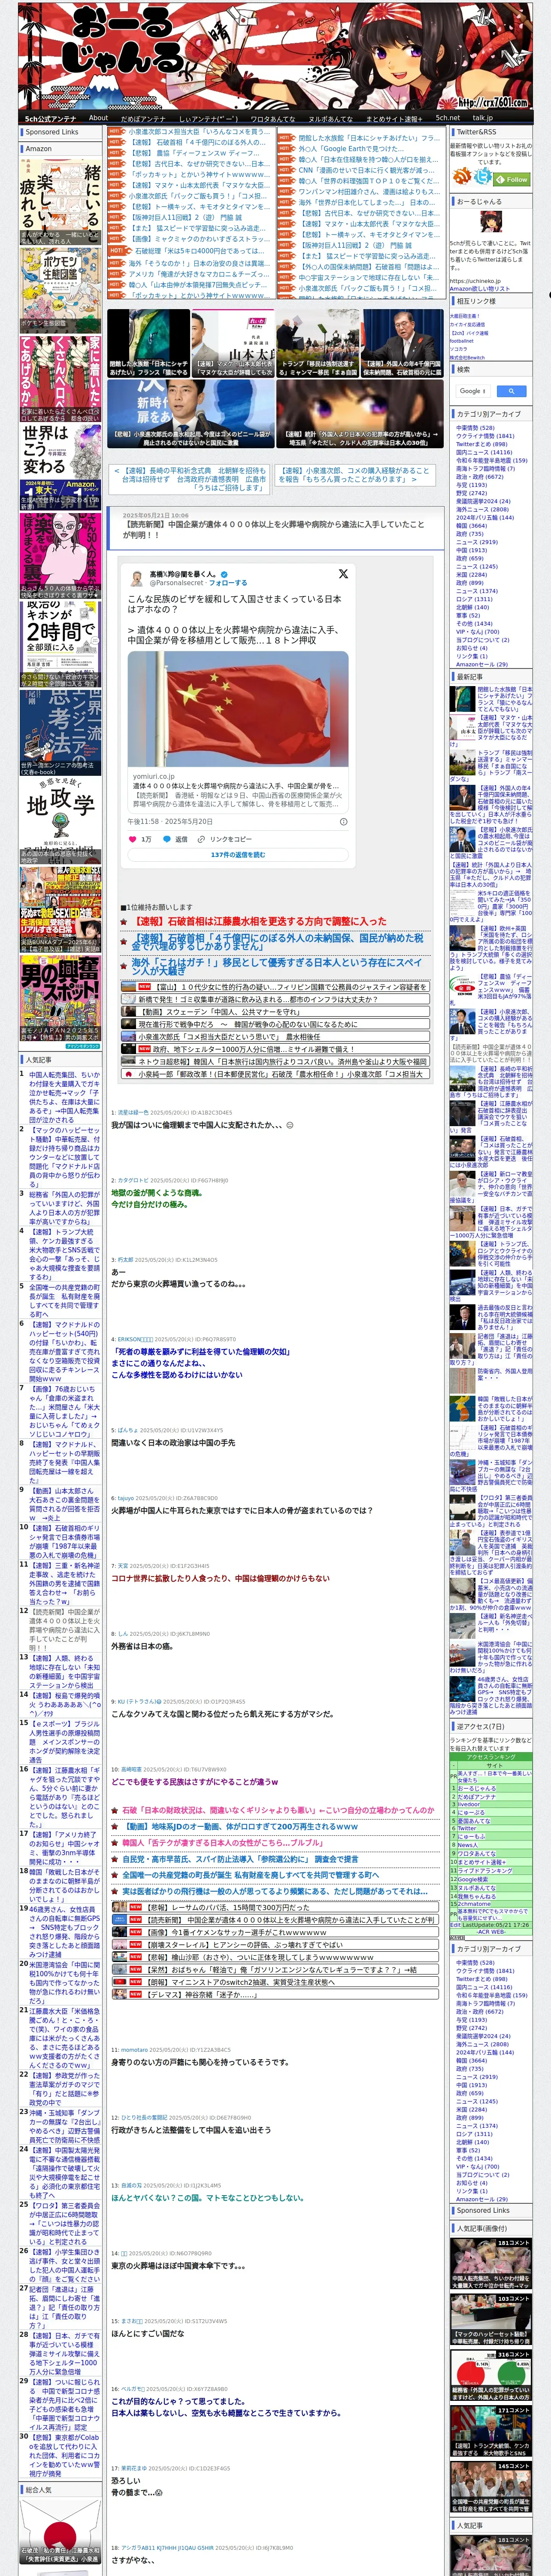This screenshot has width=551, height=2576.
Task: Click the トランプ「移民は強制送還」 thumbnail
Action: [x=318, y=343]
